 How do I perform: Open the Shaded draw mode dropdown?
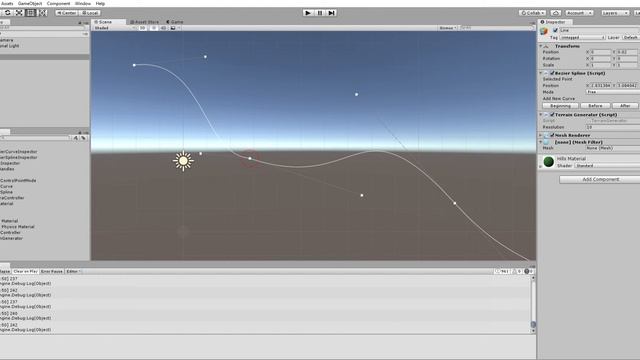point(114,28)
